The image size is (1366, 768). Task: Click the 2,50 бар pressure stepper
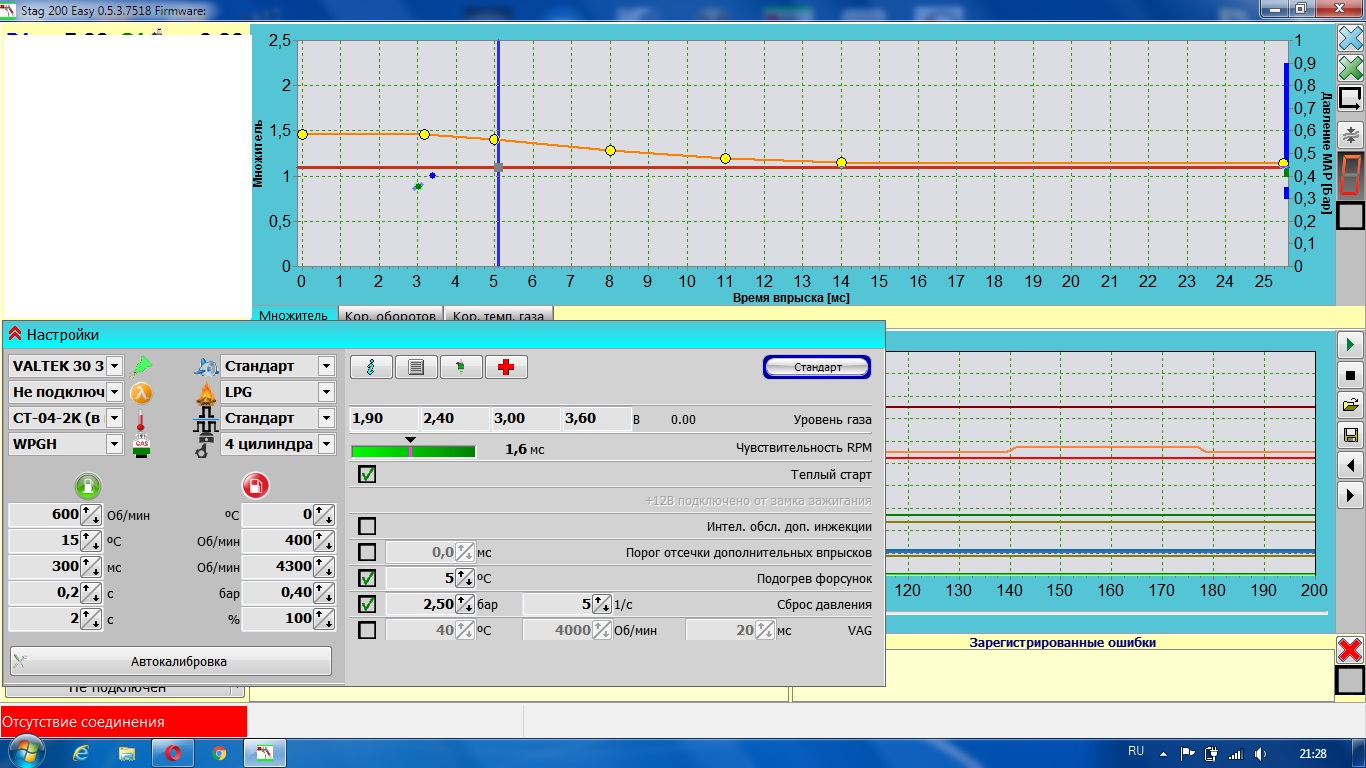coord(464,604)
